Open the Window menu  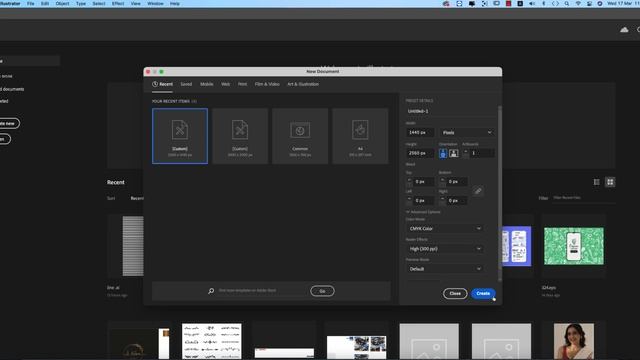(155, 4)
